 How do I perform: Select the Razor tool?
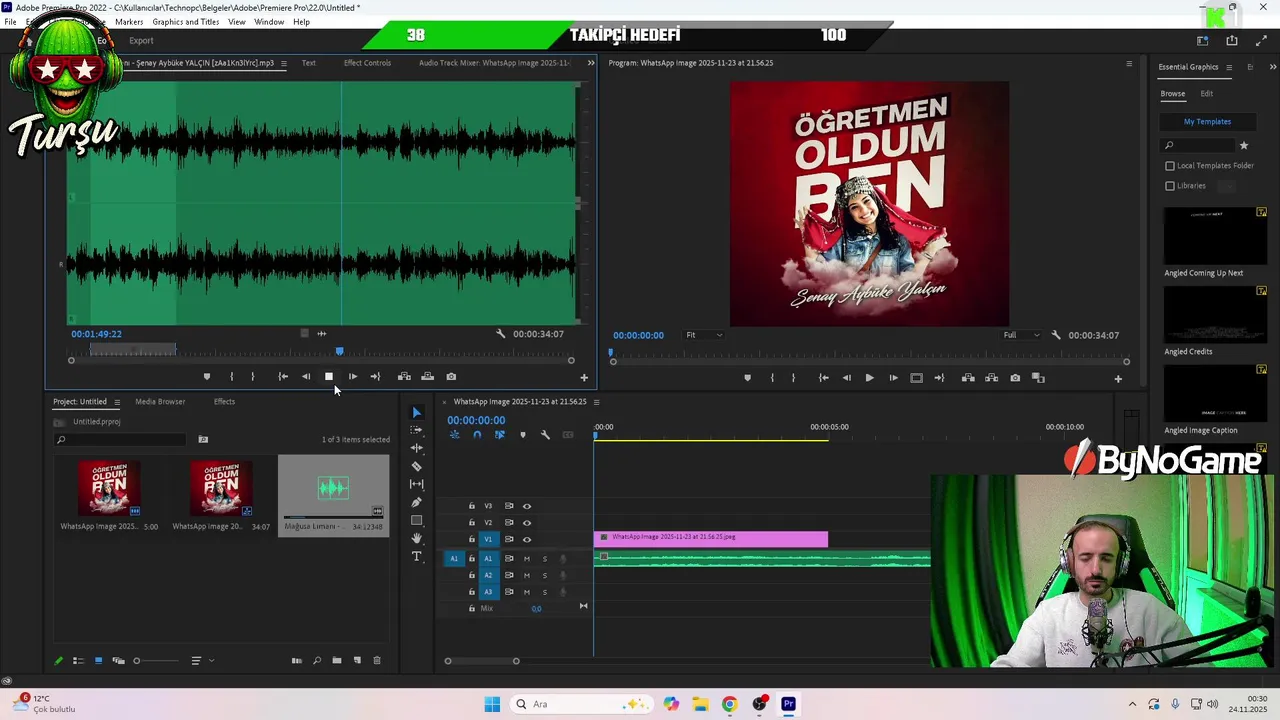tap(417, 466)
